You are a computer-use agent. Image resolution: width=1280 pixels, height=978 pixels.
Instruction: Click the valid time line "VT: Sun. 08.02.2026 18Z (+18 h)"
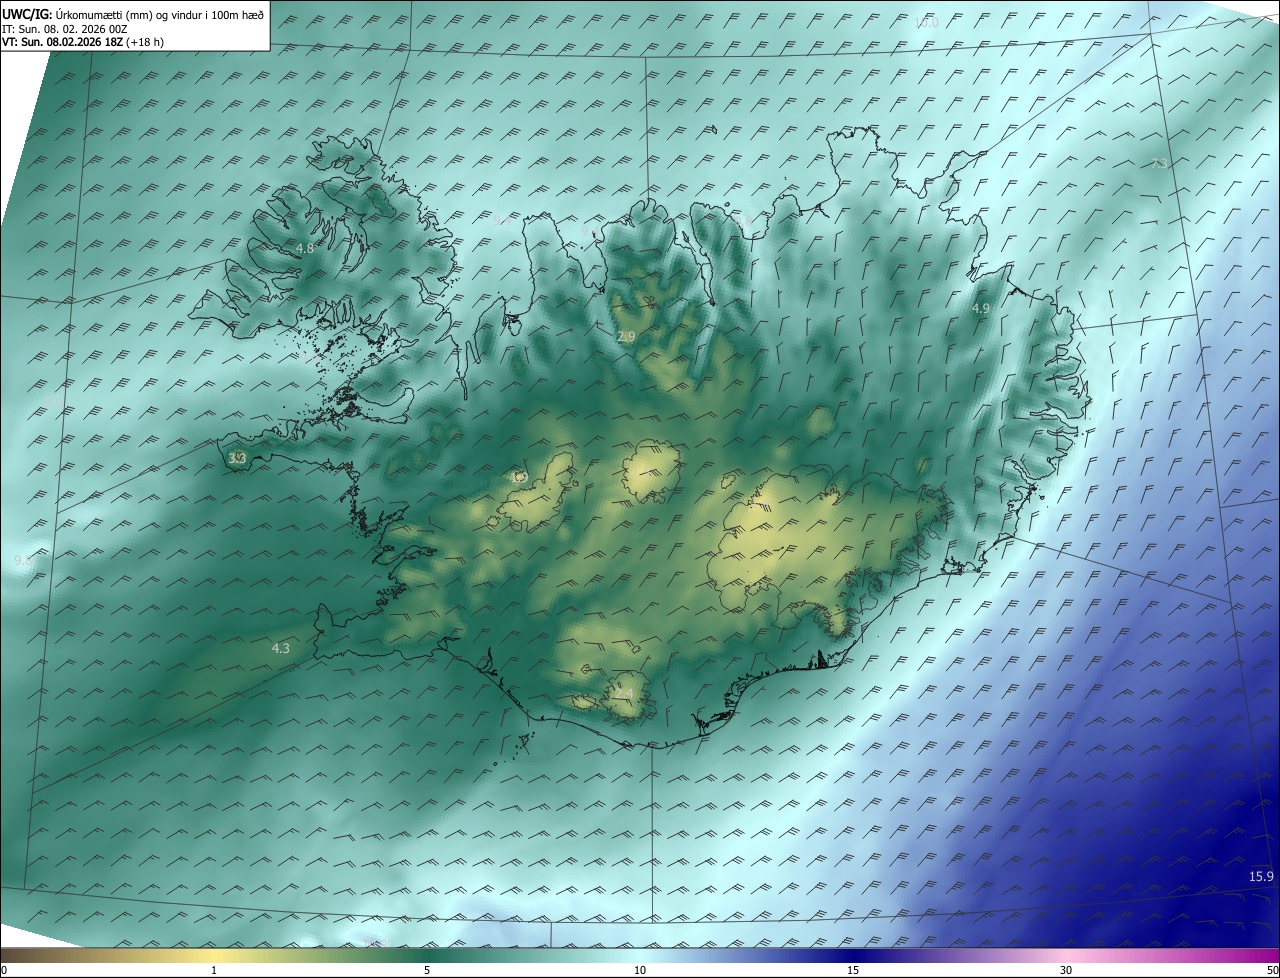(84, 42)
